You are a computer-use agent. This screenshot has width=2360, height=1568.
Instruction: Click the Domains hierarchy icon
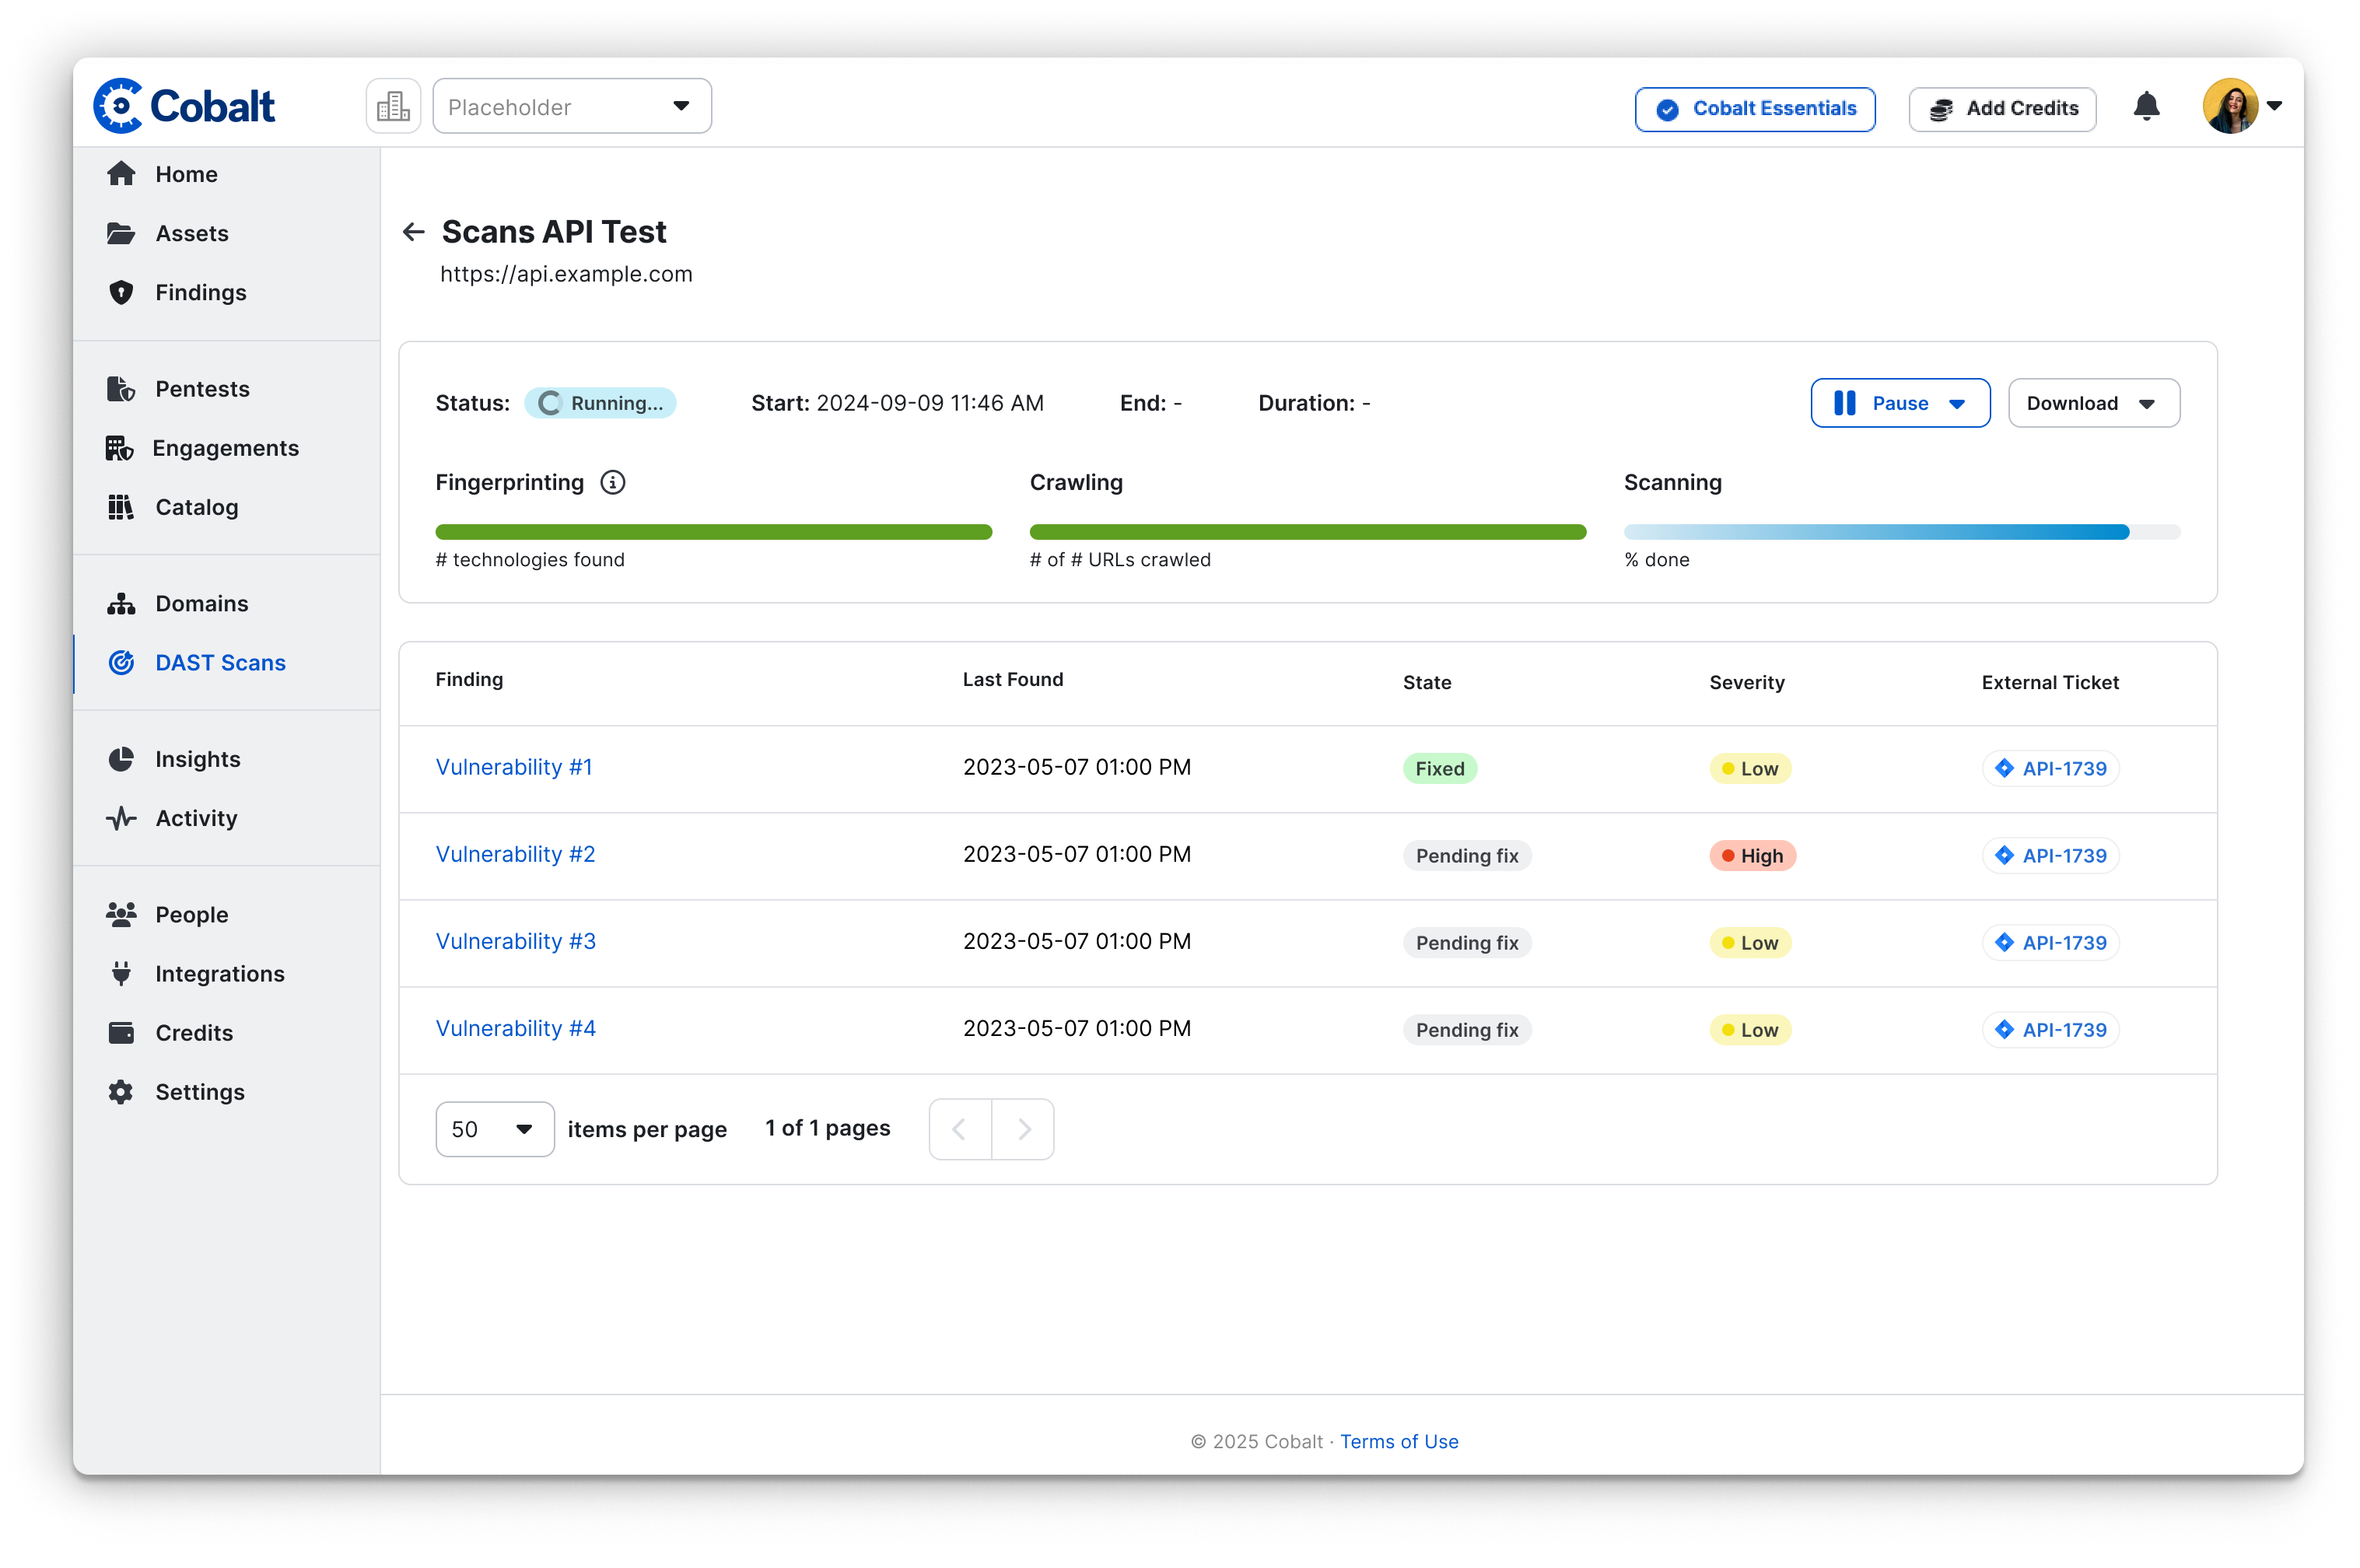tap(121, 604)
